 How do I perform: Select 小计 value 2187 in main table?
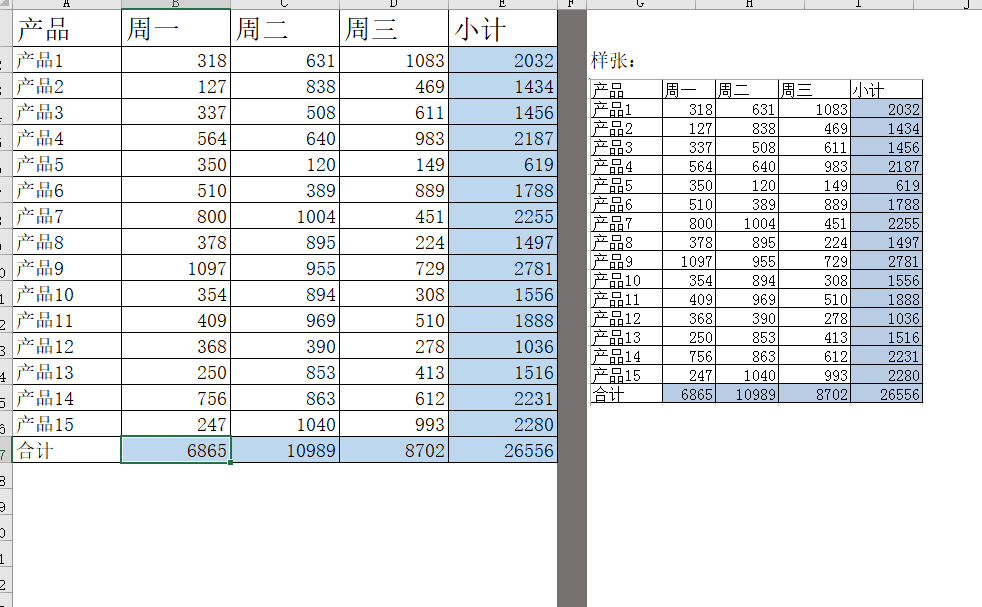[x=503, y=138]
